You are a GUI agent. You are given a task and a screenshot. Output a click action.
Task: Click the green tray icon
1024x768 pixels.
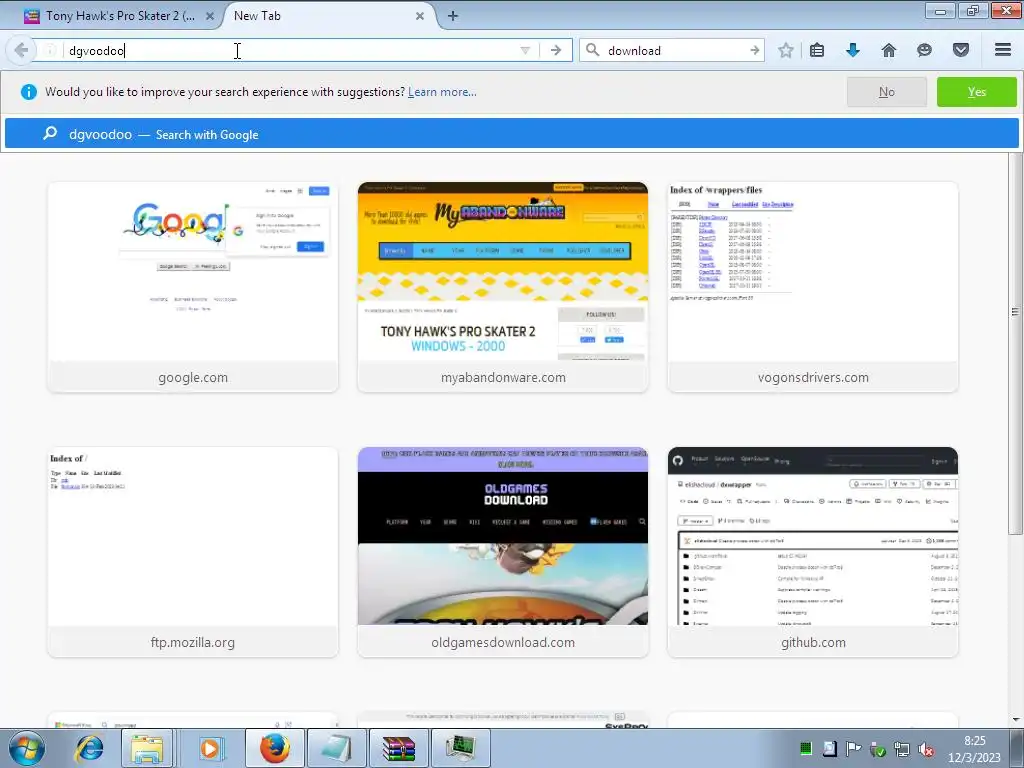pyautogui.click(x=806, y=749)
